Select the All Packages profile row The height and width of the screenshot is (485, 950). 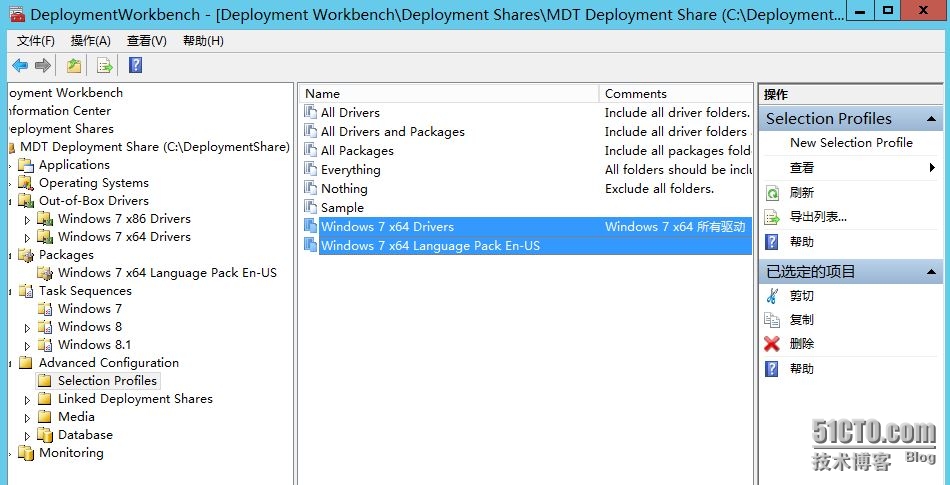tap(527, 150)
